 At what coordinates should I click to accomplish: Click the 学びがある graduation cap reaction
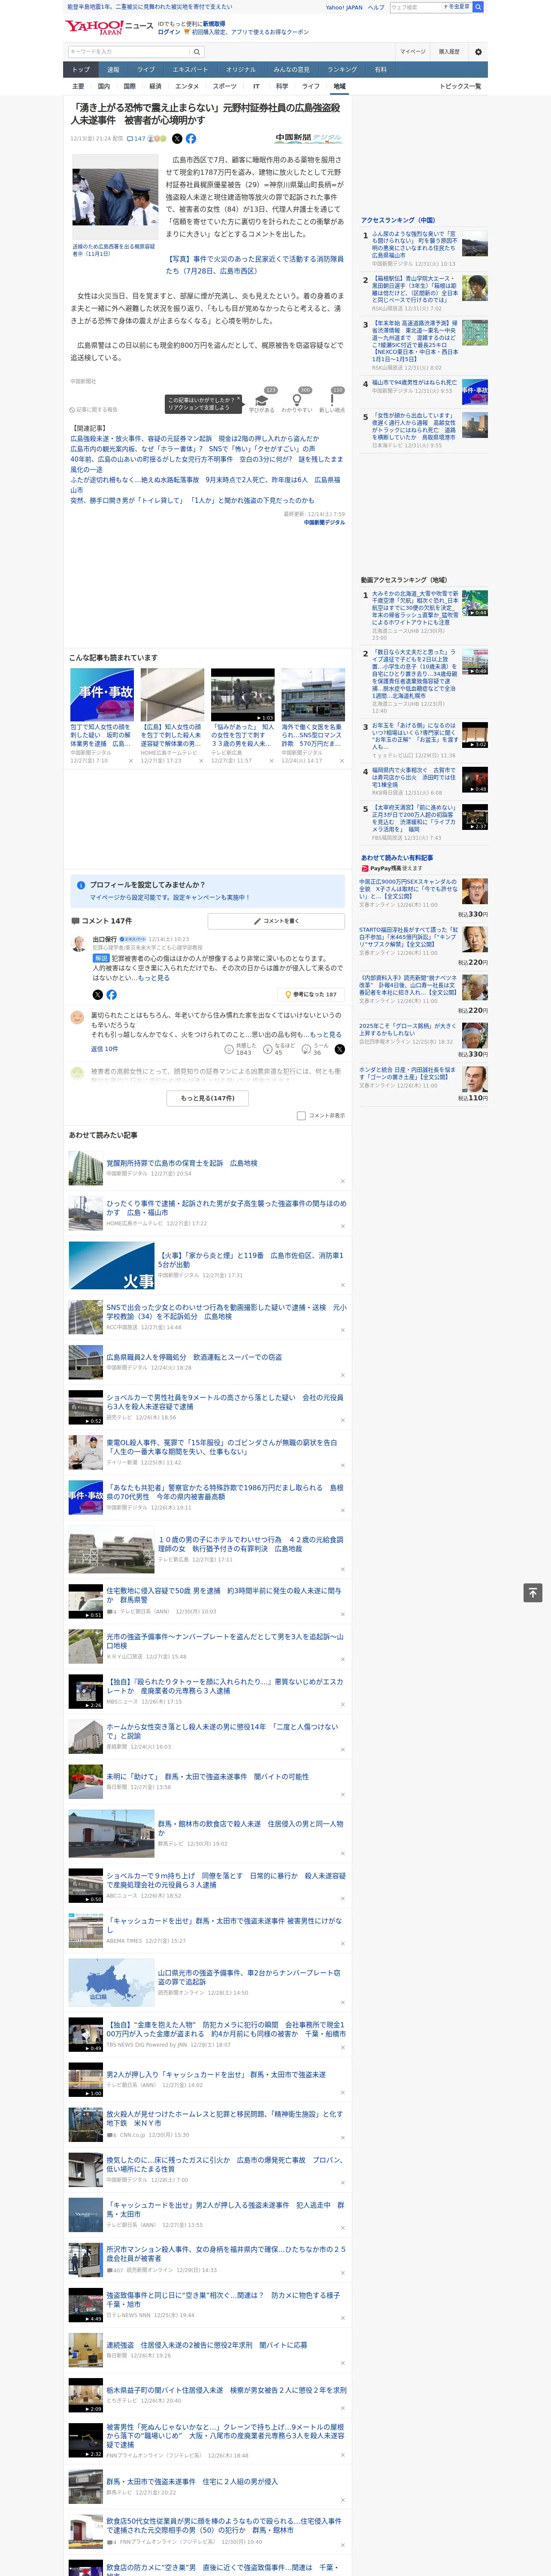pos(262,401)
